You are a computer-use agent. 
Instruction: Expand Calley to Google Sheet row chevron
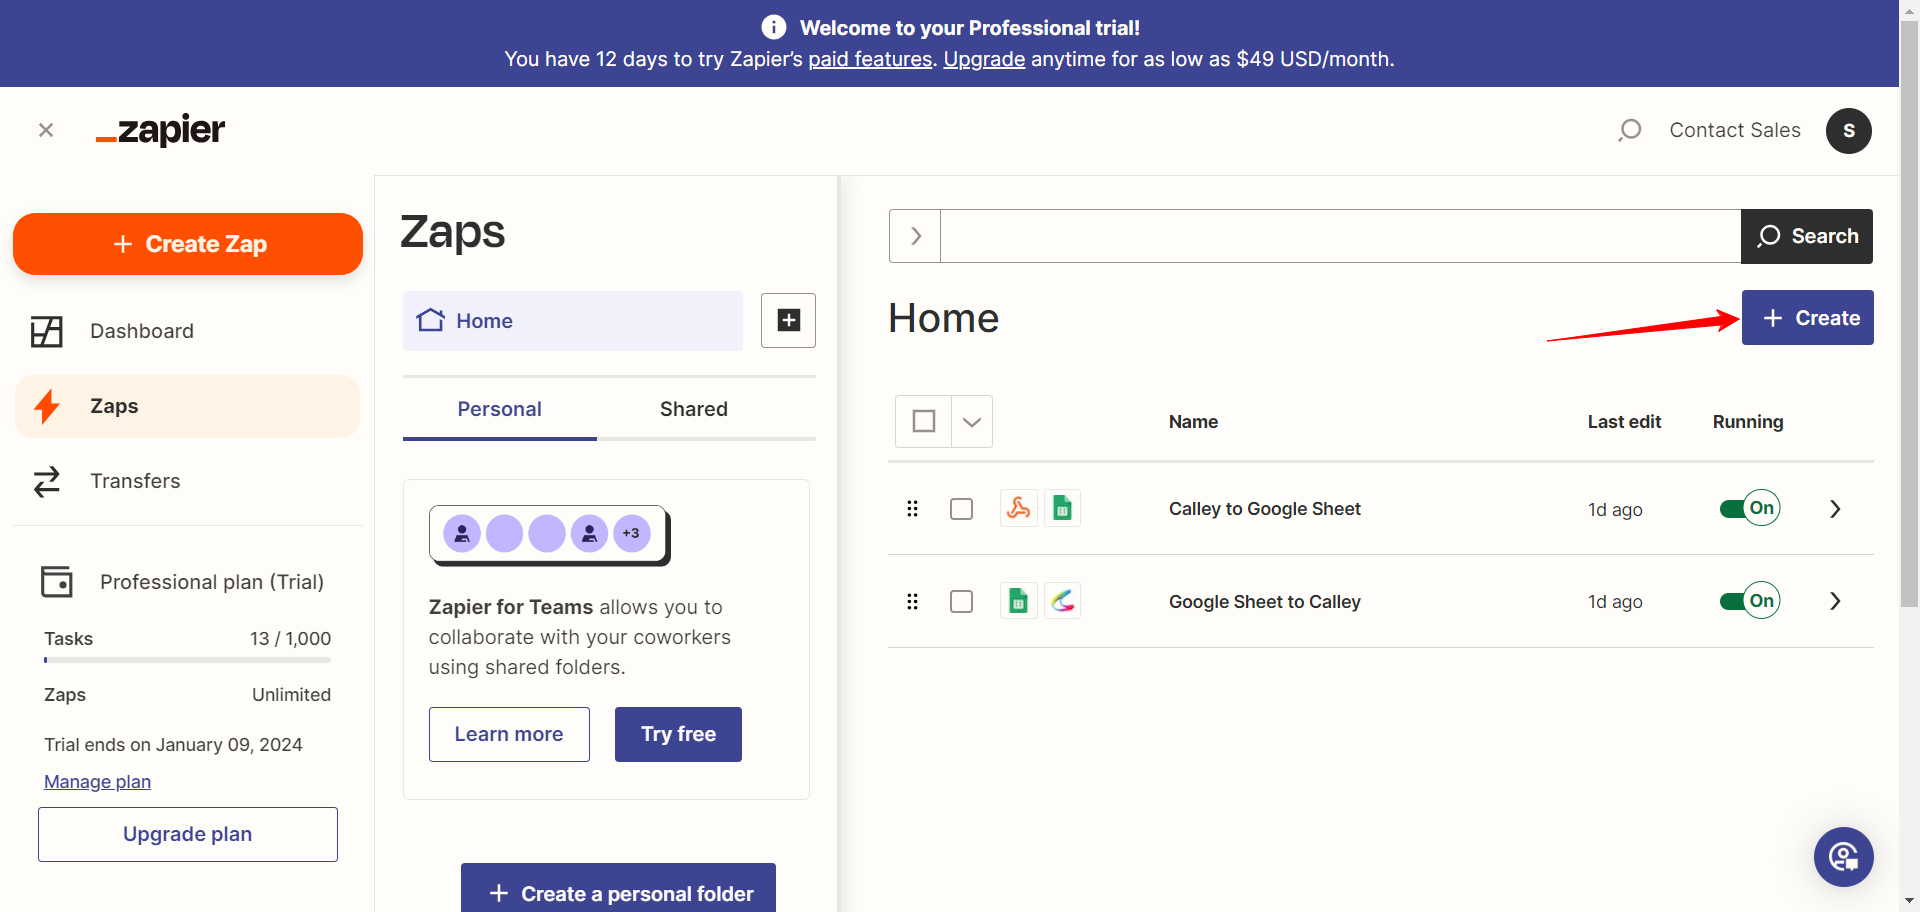1835,509
